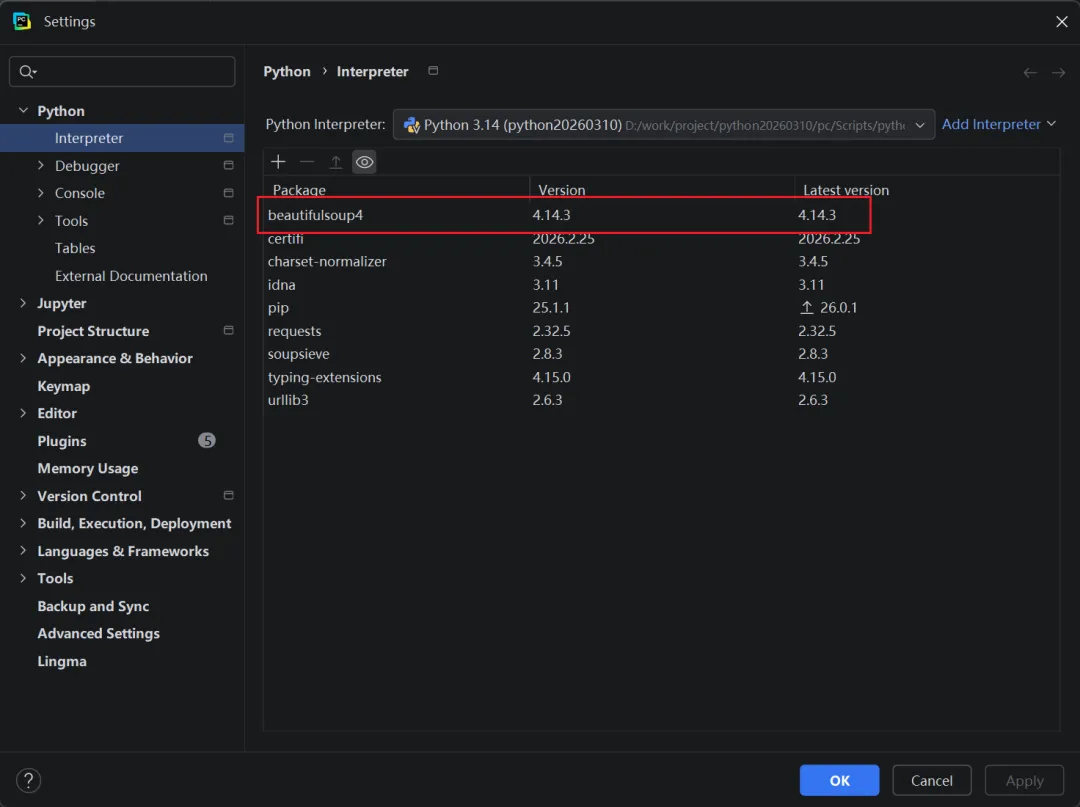Screen dimensions: 1080x807
Task: Select the idna package row
Action: point(661,284)
